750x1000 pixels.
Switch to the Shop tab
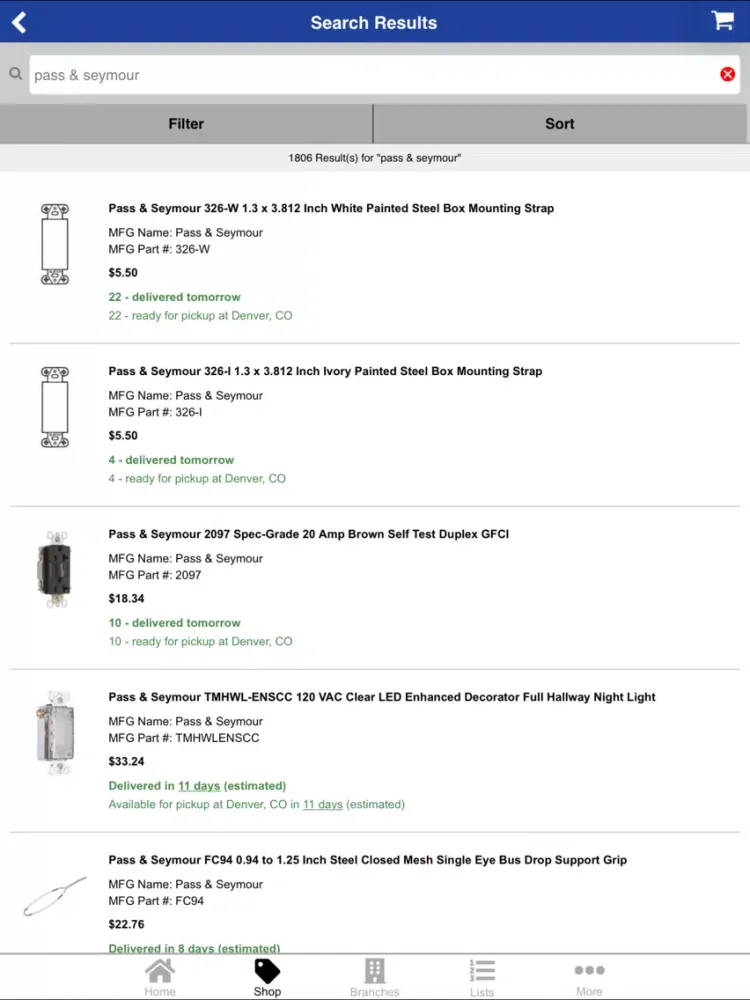pyautogui.click(x=267, y=977)
